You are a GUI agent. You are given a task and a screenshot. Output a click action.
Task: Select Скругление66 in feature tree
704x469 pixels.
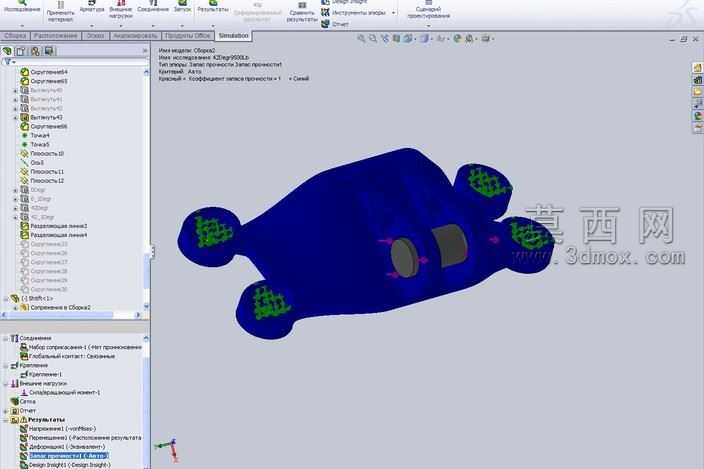[x=44, y=127]
